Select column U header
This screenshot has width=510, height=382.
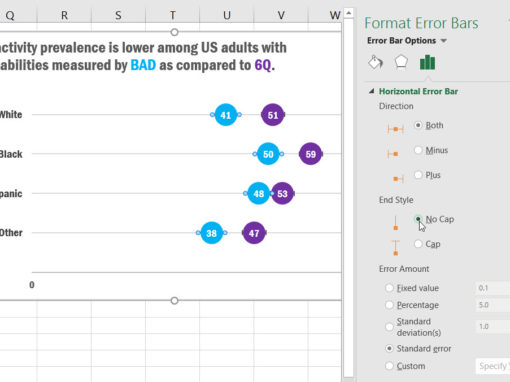[x=227, y=15]
